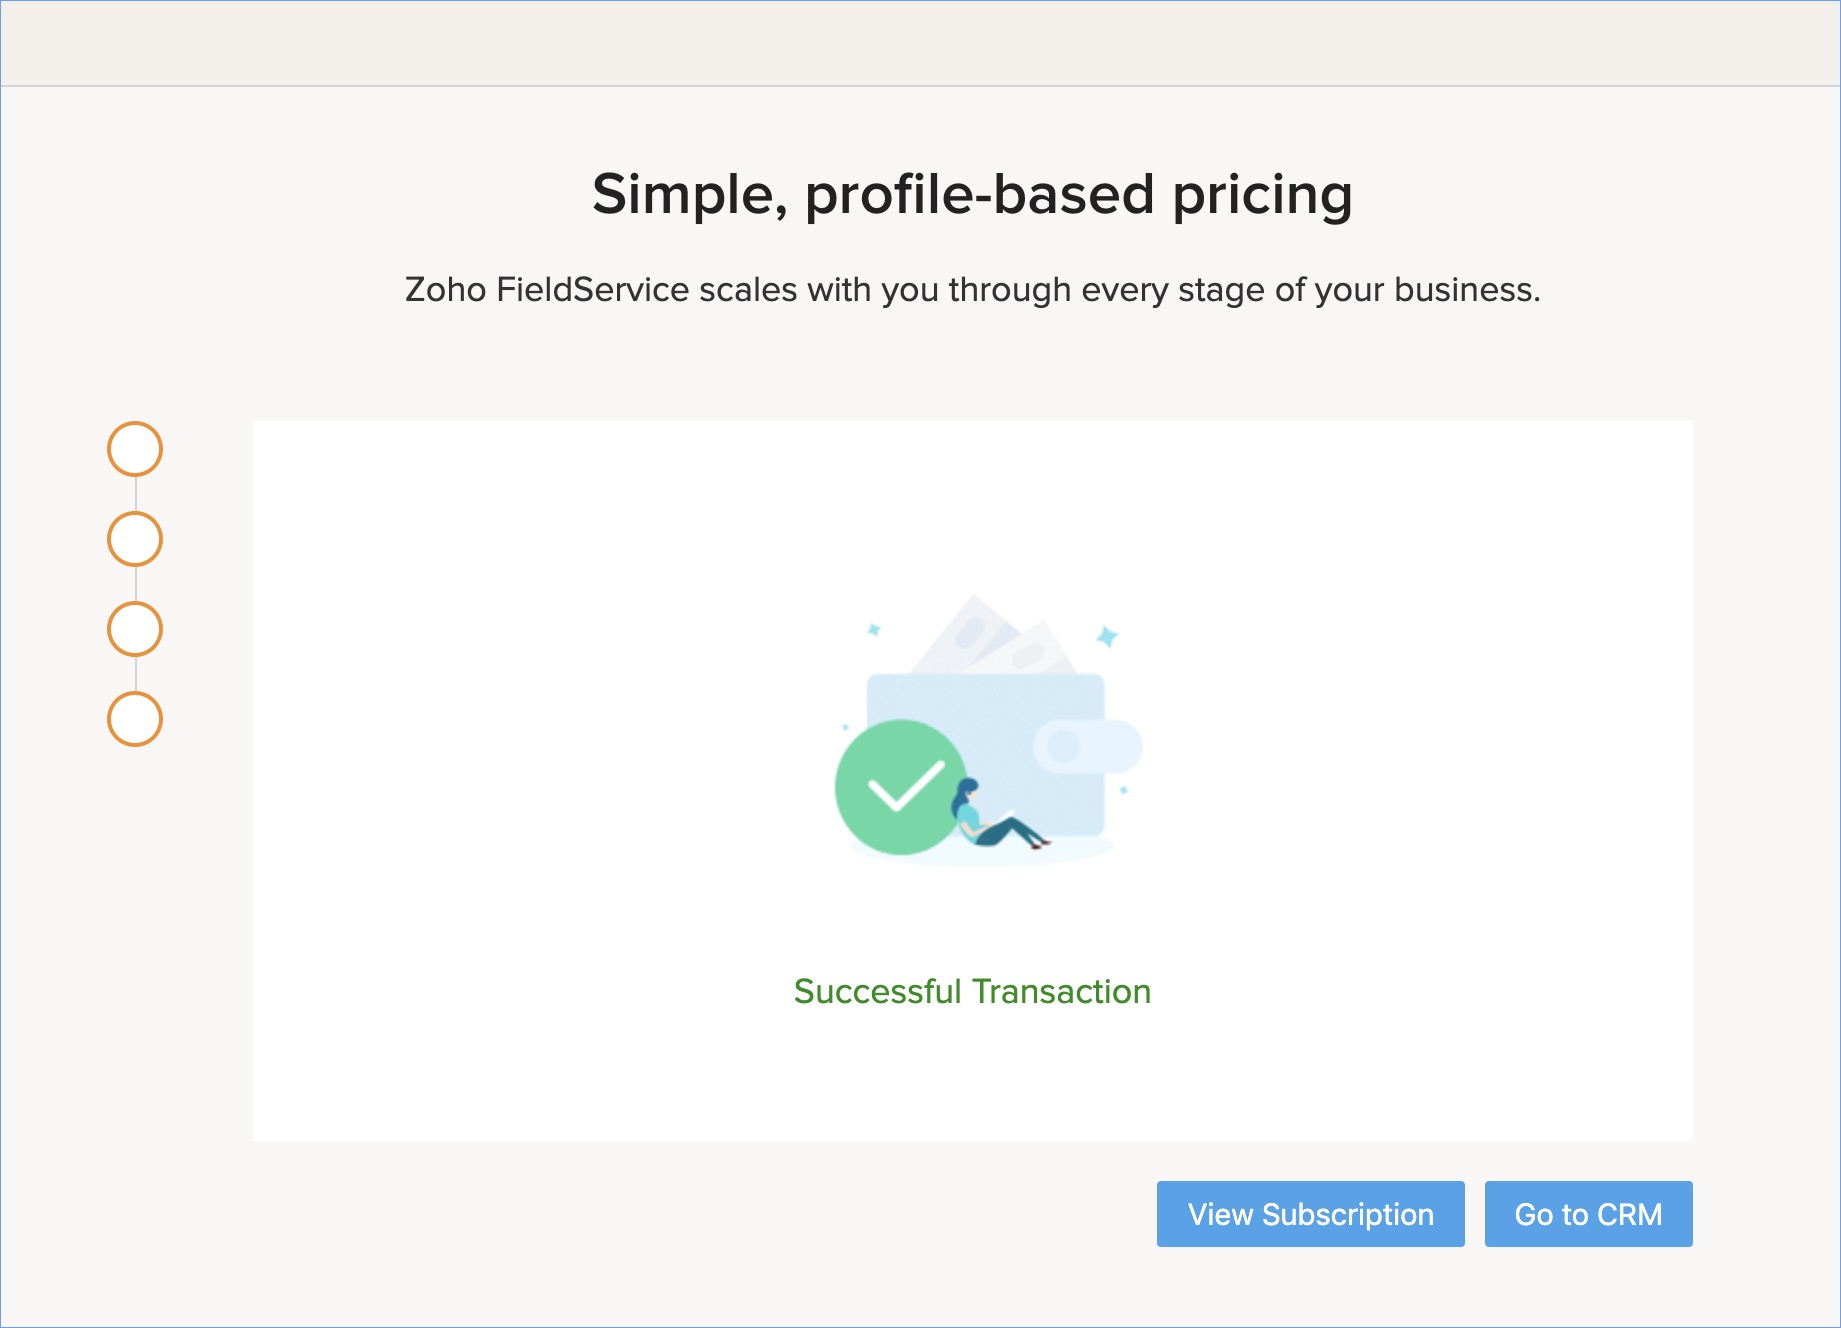1841x1328 pixels.
Task: Open View Subscription
Action: tap(1310, 1214)
